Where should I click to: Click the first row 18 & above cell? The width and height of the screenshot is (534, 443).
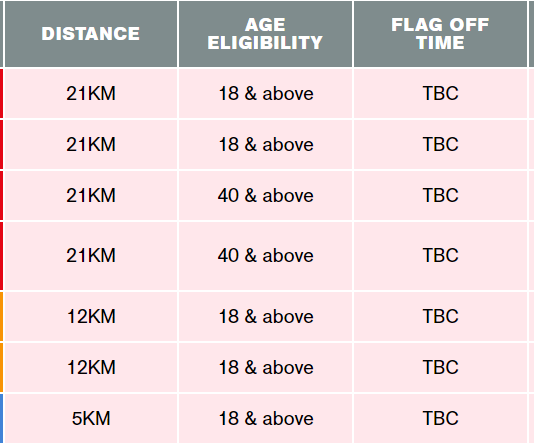pyautogui.click(x=265, y=93)
